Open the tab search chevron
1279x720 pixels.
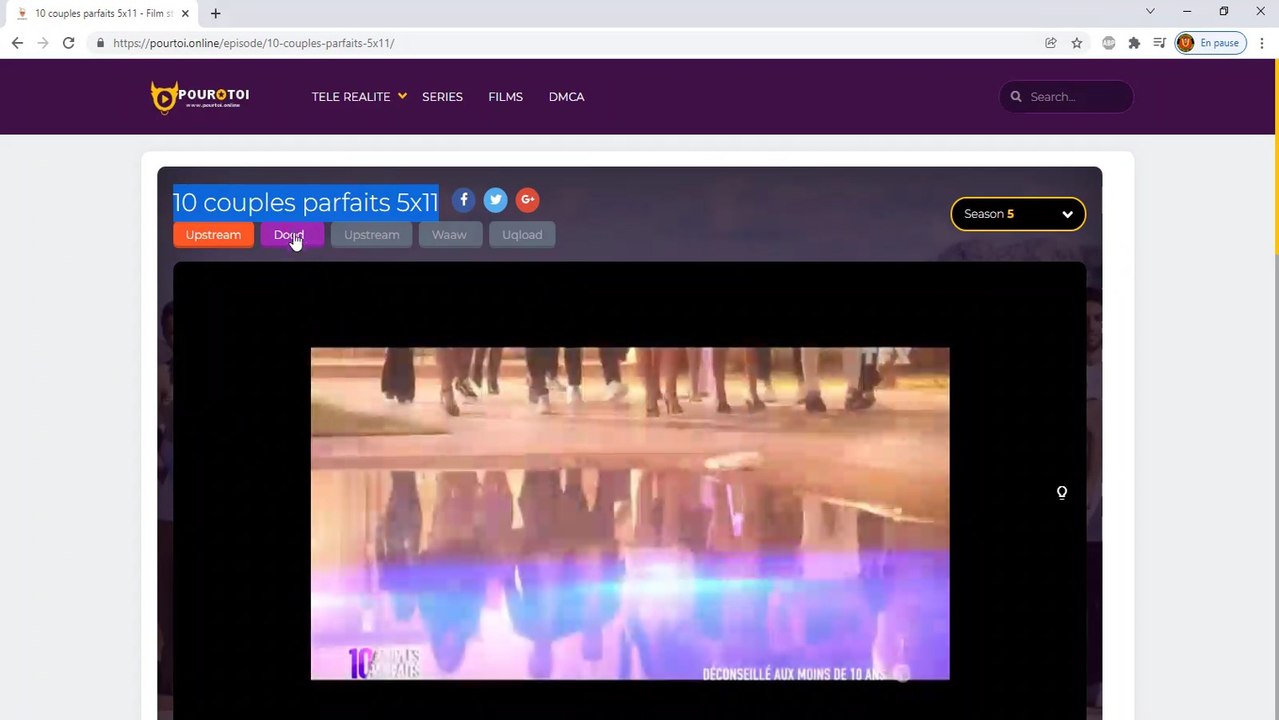pyautogui.click(x=1150, y=12)
